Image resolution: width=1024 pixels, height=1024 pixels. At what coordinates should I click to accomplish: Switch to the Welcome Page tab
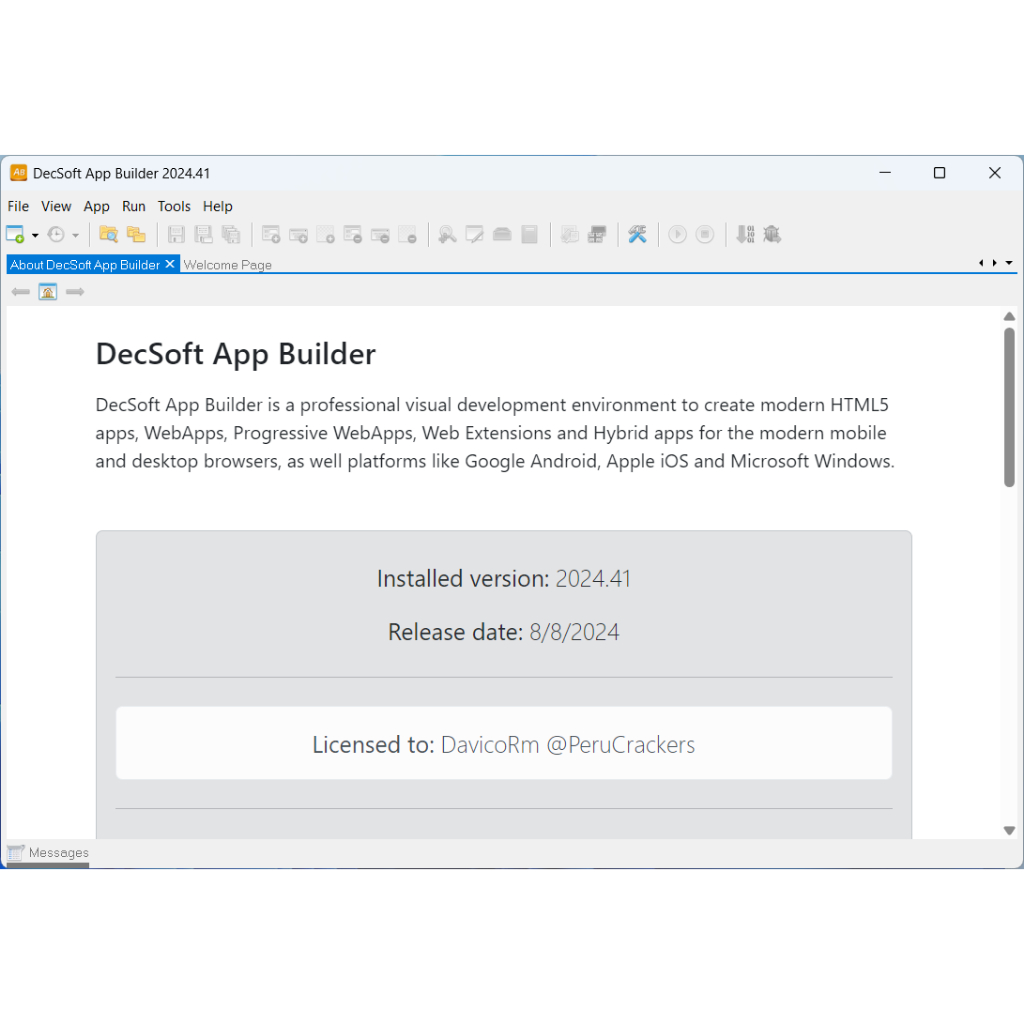coord(227,264)
